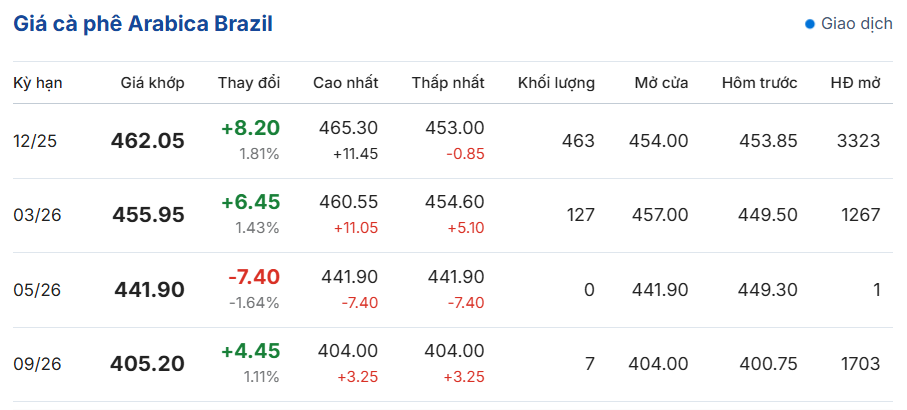Click the 462.05 matched price
907x410 pixels.
click(148, 141)
